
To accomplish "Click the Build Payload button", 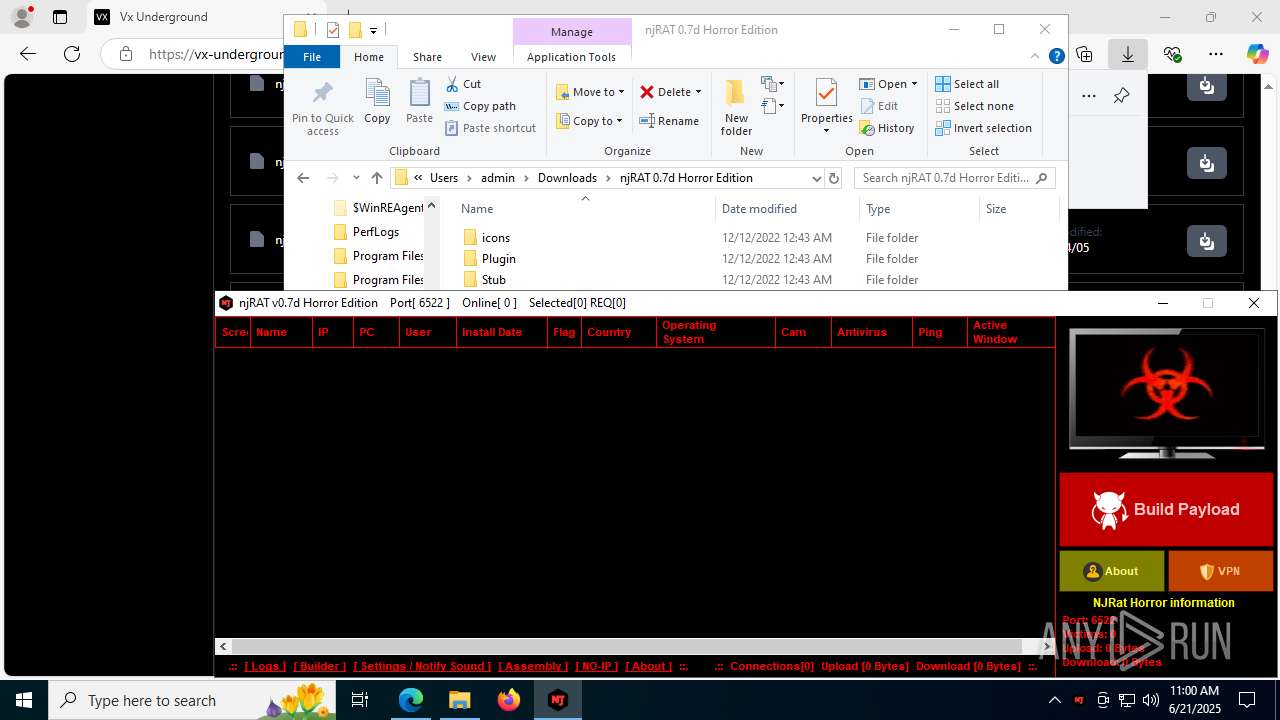I will pos(1166,509).
